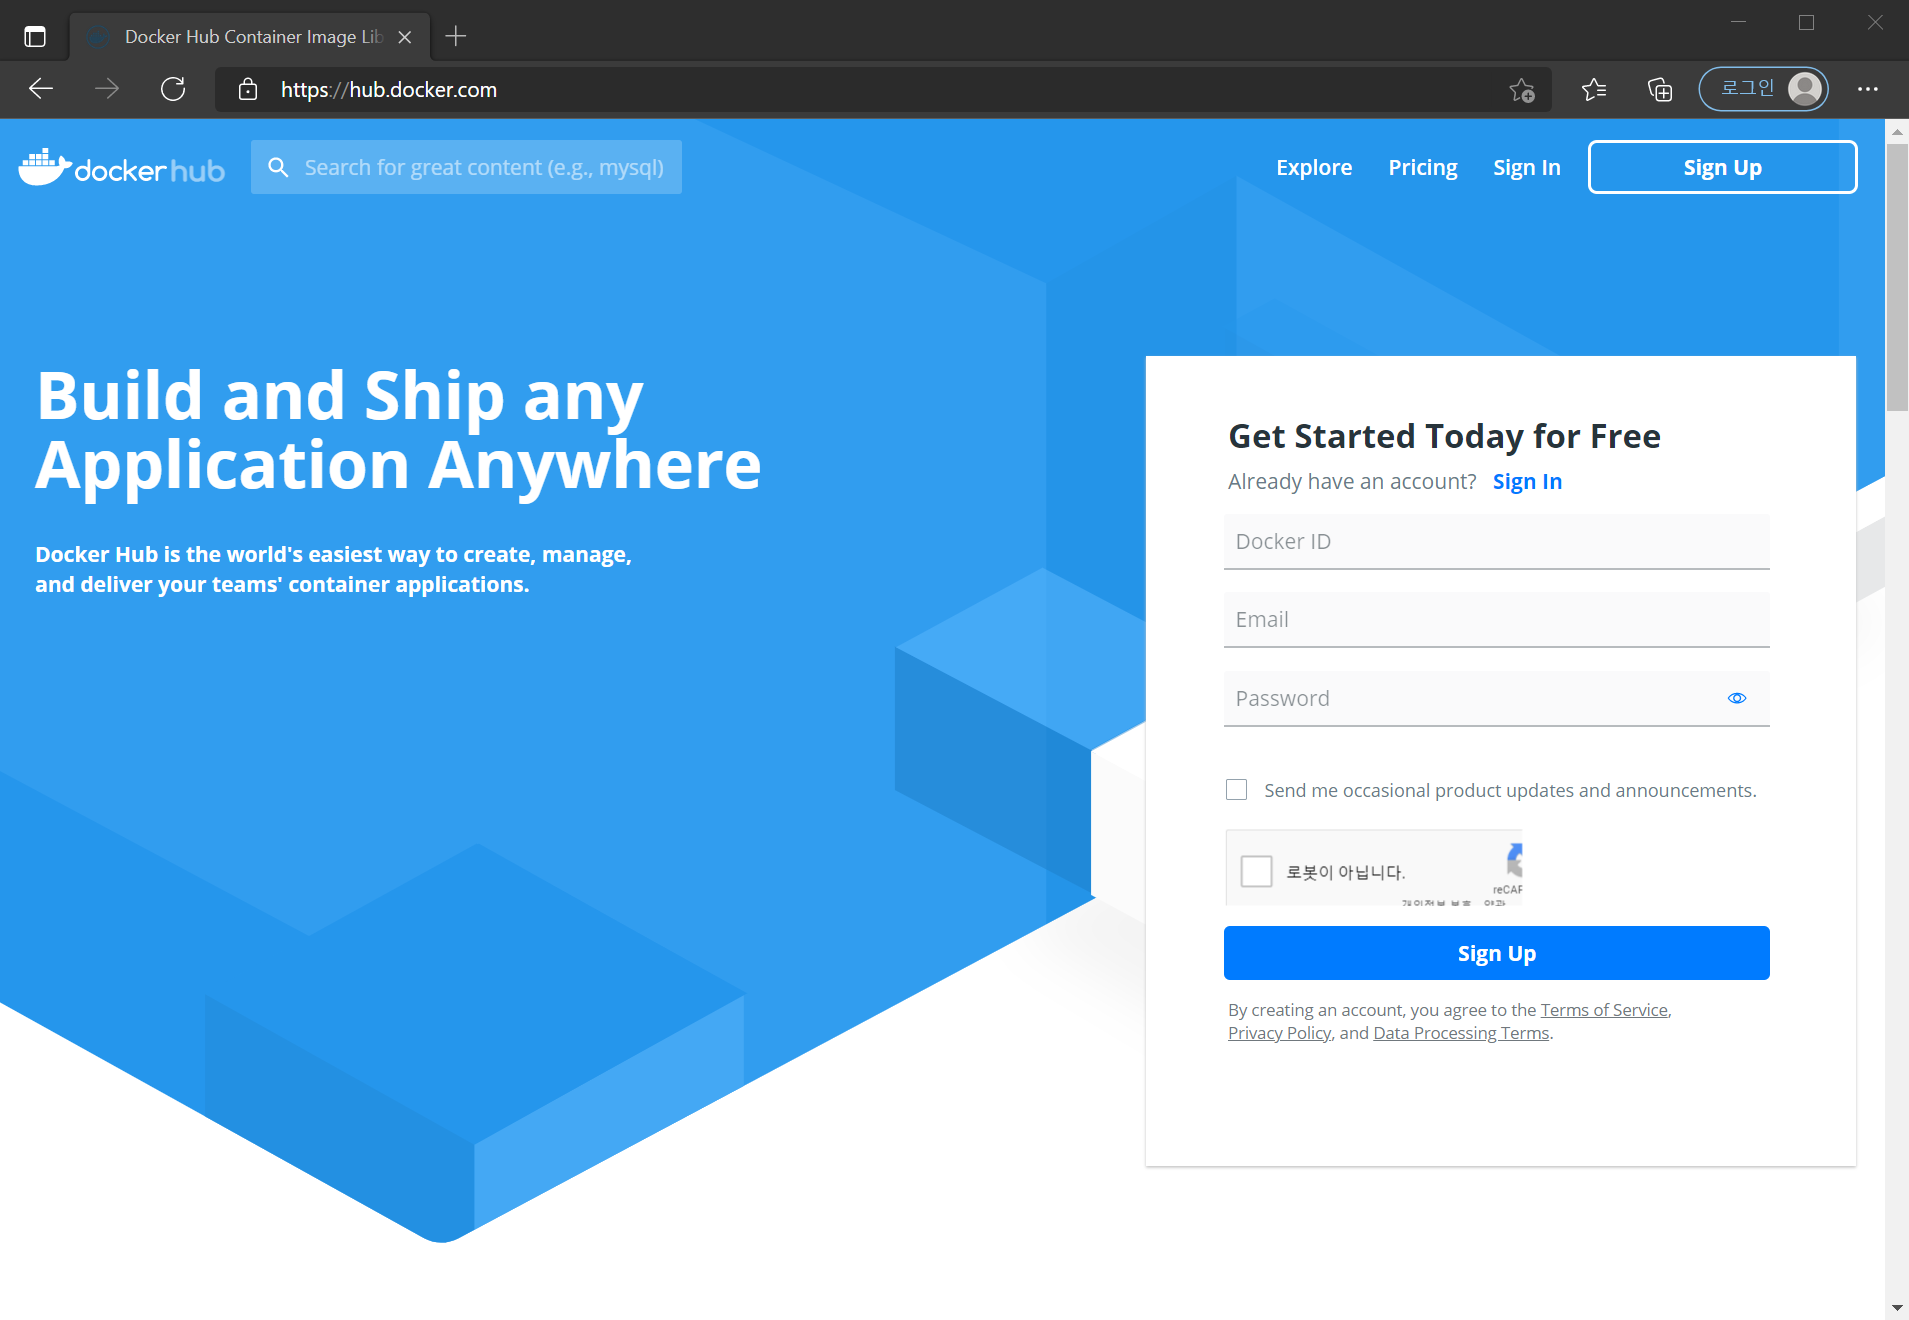This screenshot has height=1320, width=1909.
Task: Click the Docker Hub whale logo
Action: coord(121,168)
